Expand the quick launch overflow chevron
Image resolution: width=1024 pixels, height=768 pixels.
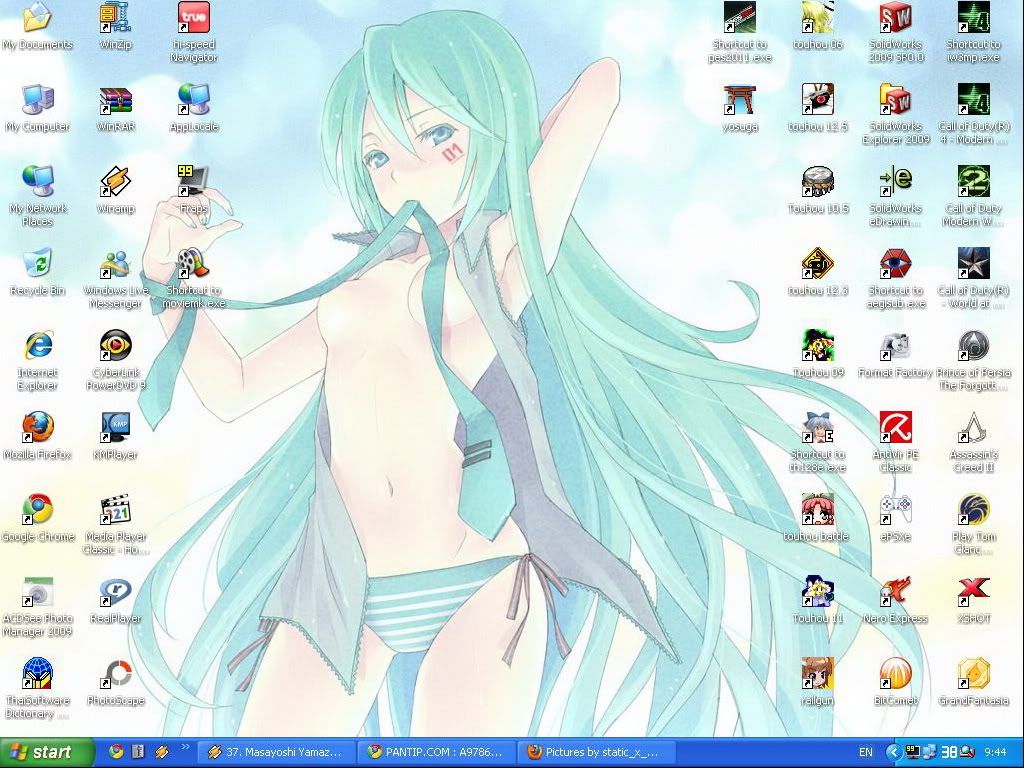tap(185, 746)
